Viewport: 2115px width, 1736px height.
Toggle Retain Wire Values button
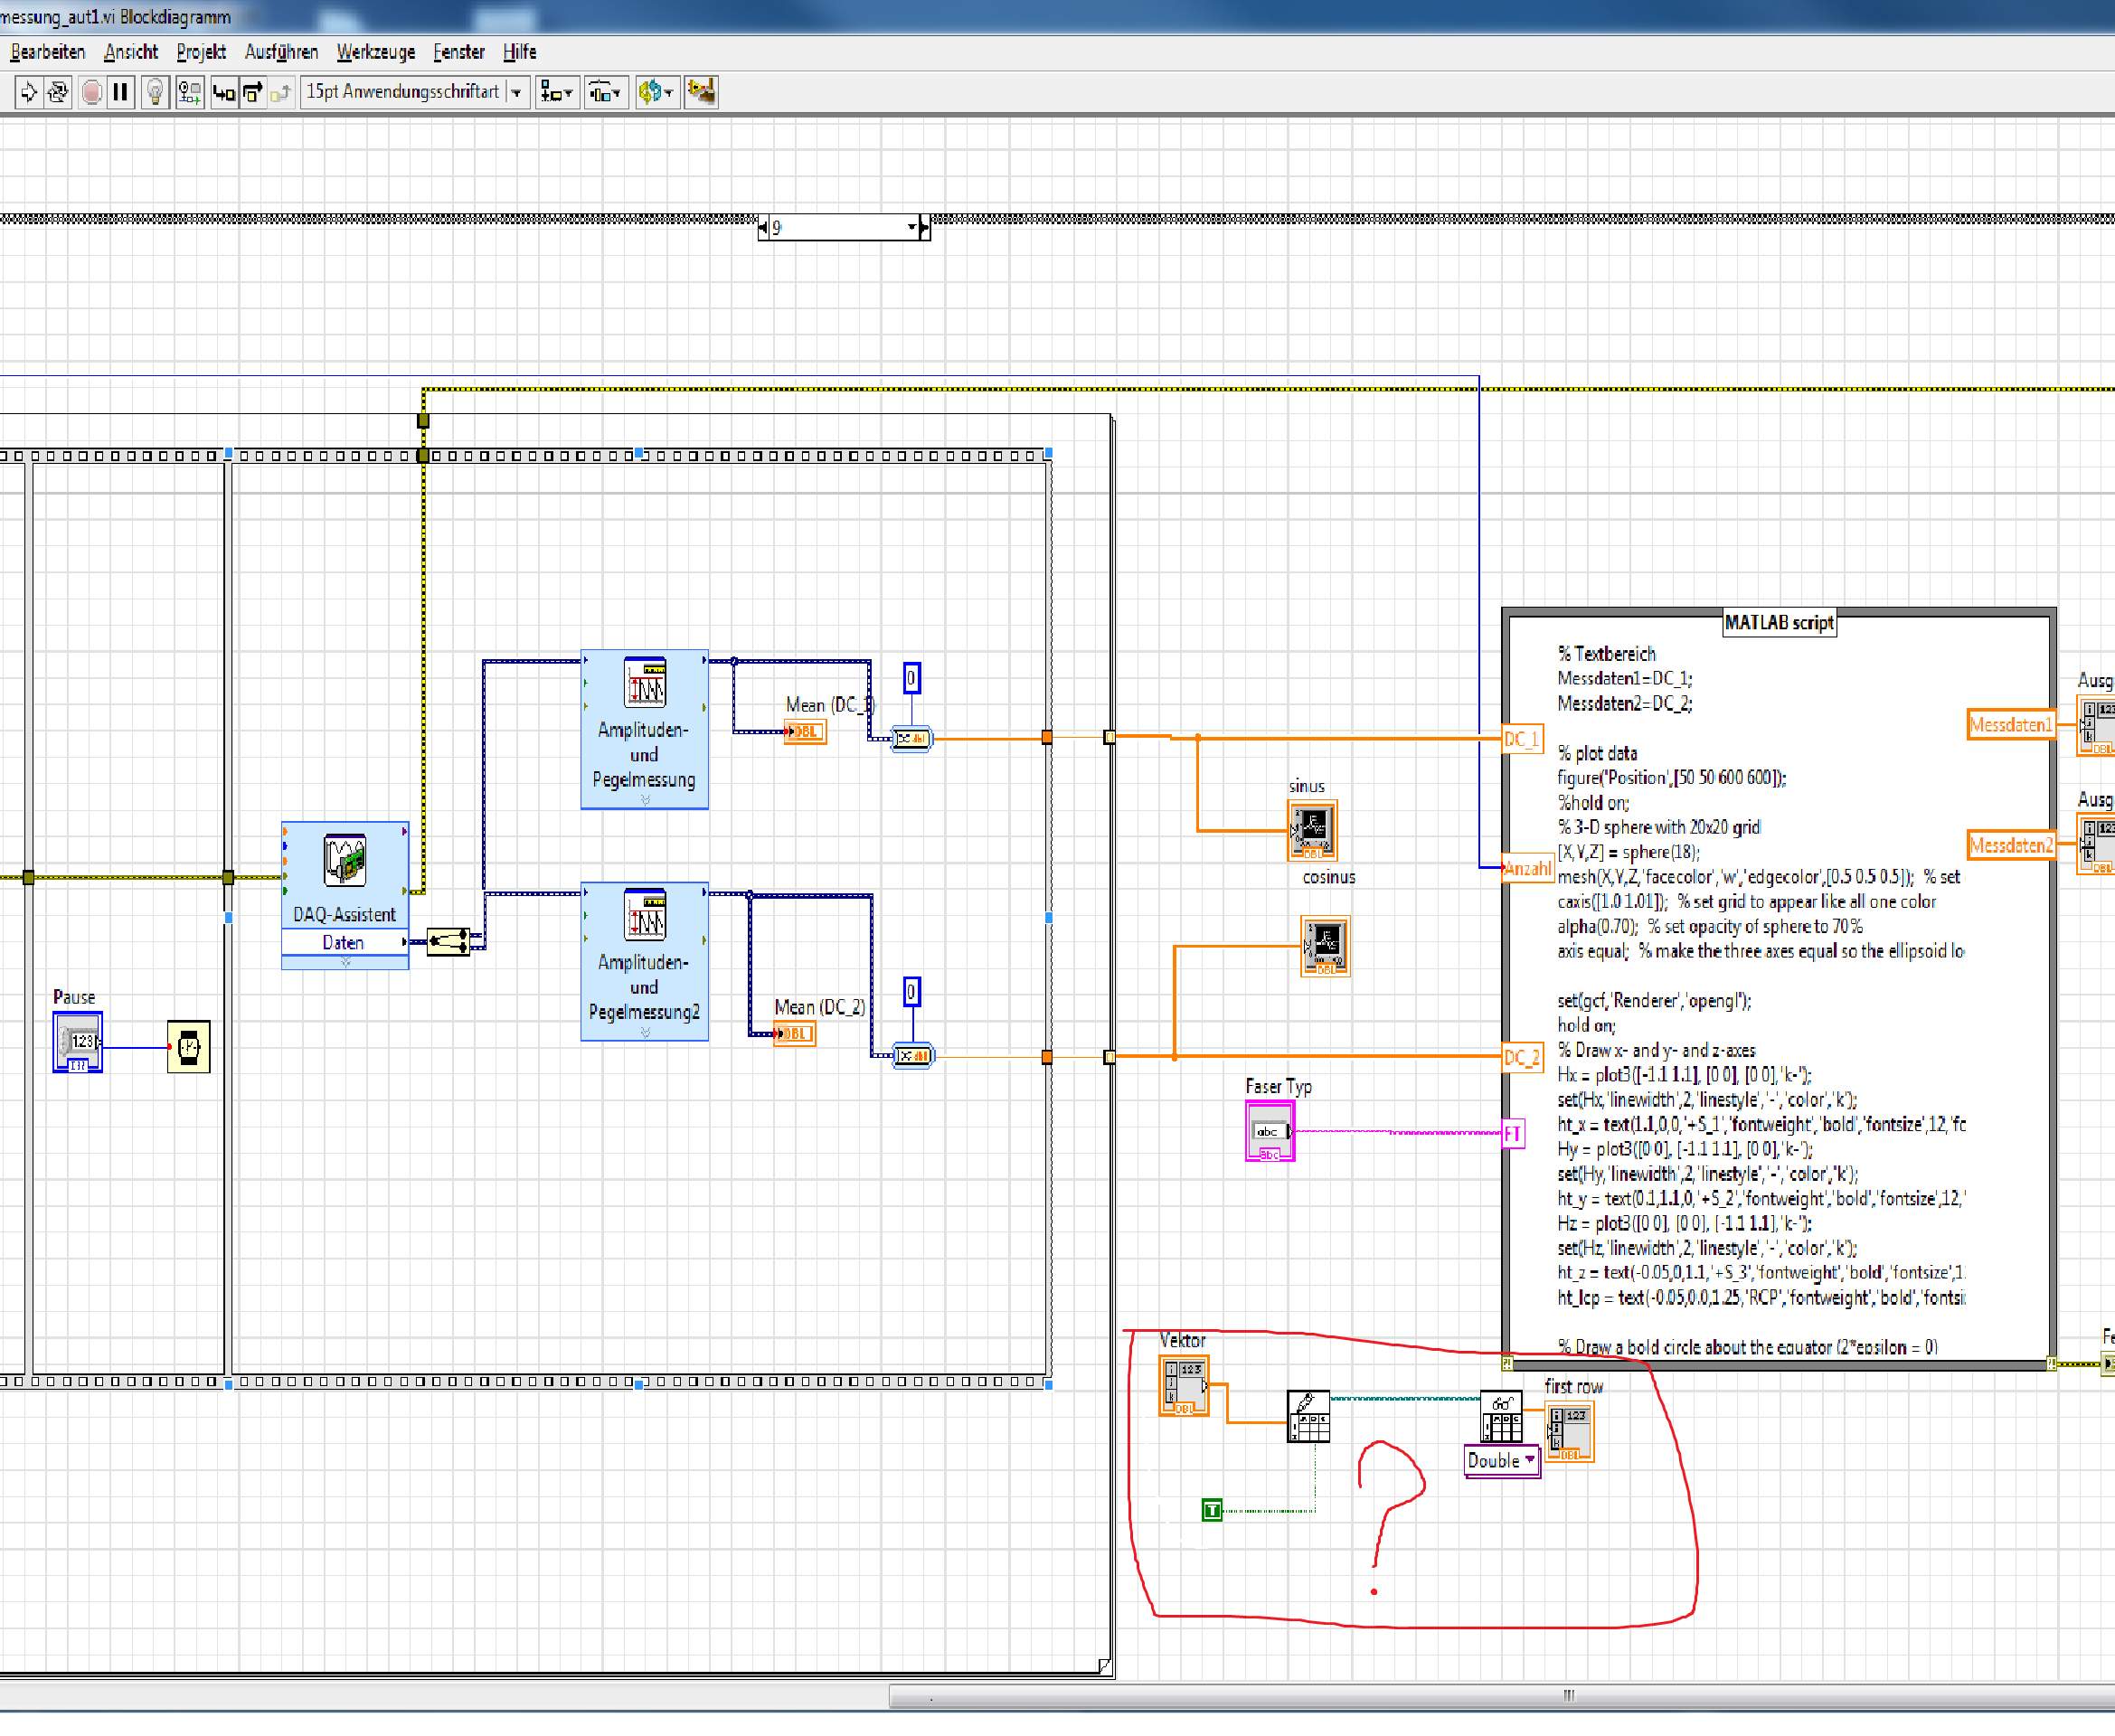[189, 93]
